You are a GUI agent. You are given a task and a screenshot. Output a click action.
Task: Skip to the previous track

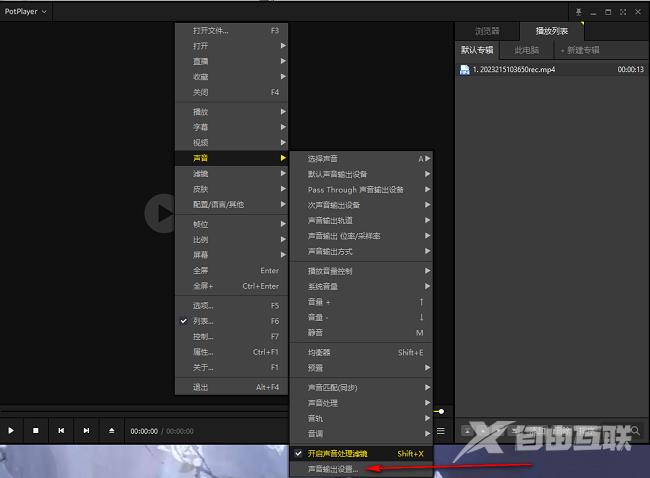point(61,430)
